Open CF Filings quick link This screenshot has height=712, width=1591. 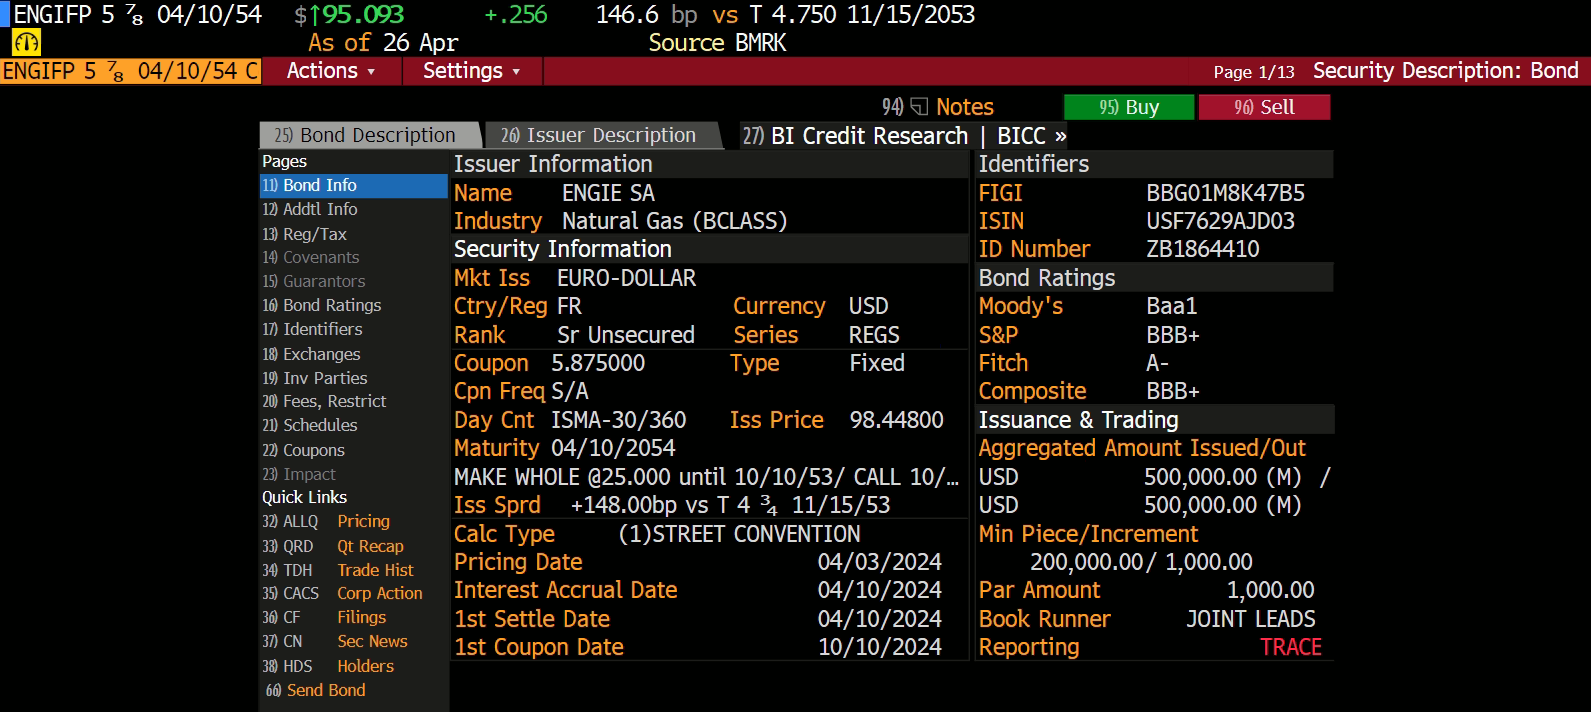tap(324, 617)
